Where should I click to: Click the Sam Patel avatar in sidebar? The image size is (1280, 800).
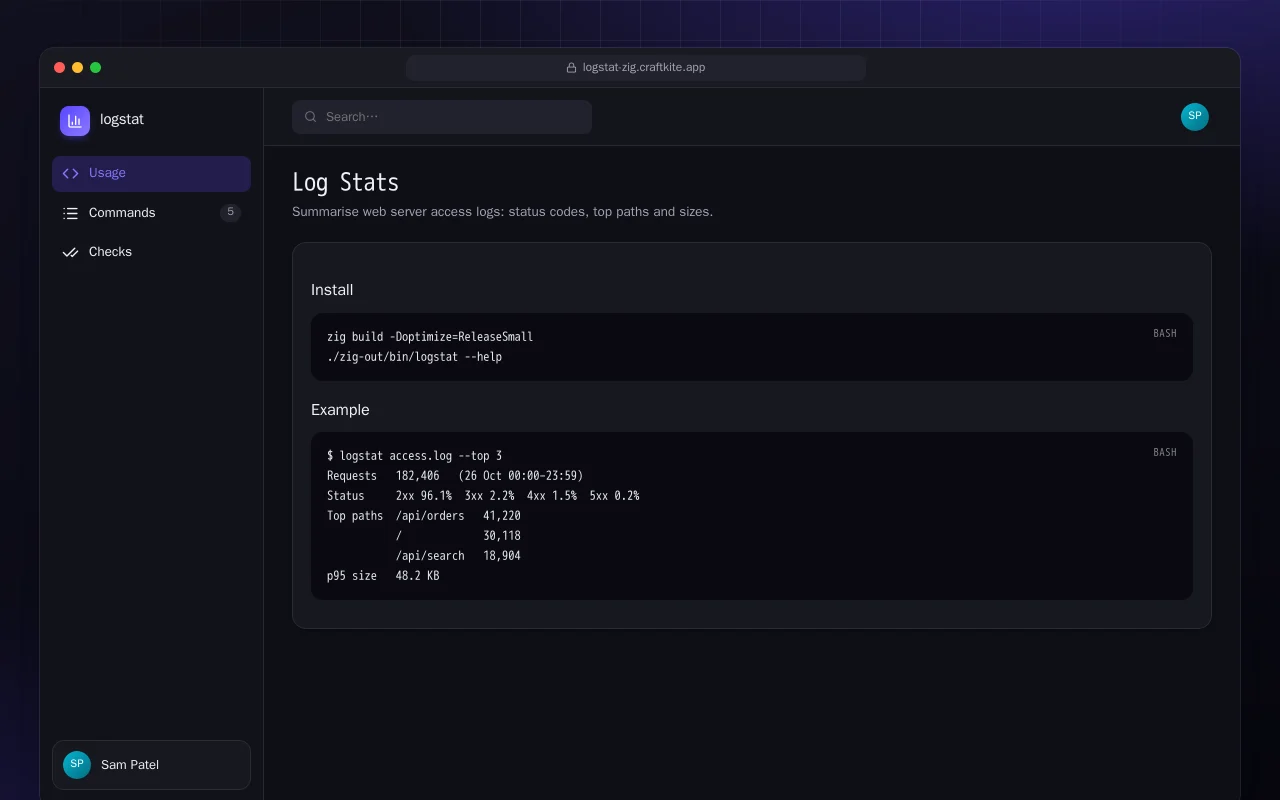click(77, 765)
